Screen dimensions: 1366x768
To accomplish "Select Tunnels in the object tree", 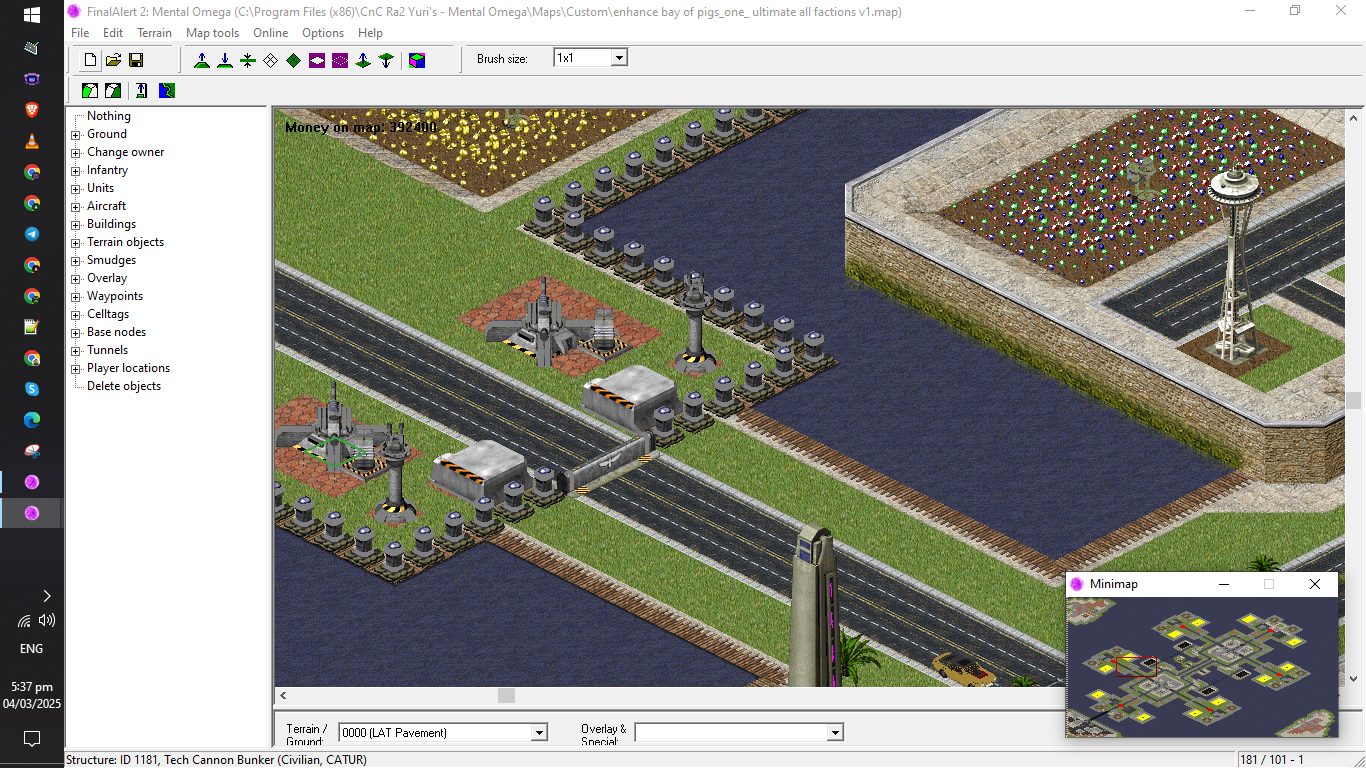I will (107, 350).
